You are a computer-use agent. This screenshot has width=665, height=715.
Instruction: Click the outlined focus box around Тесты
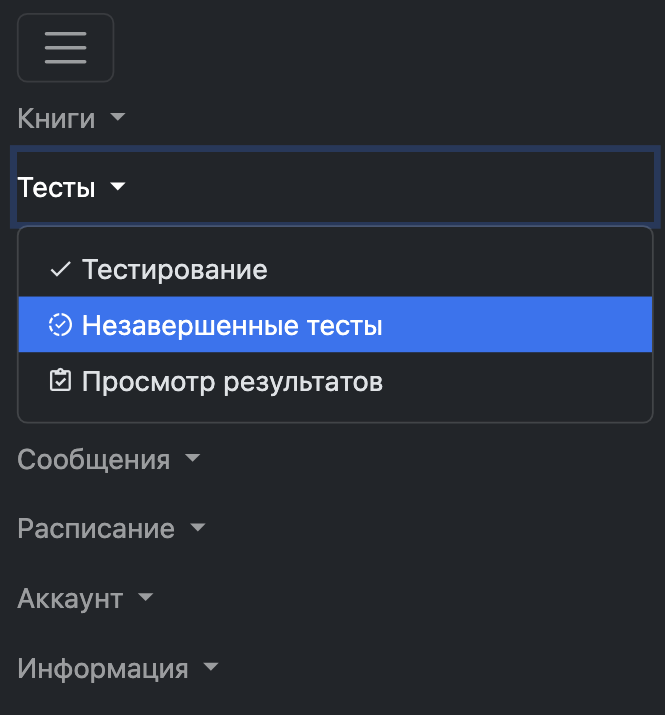(400, 187)
